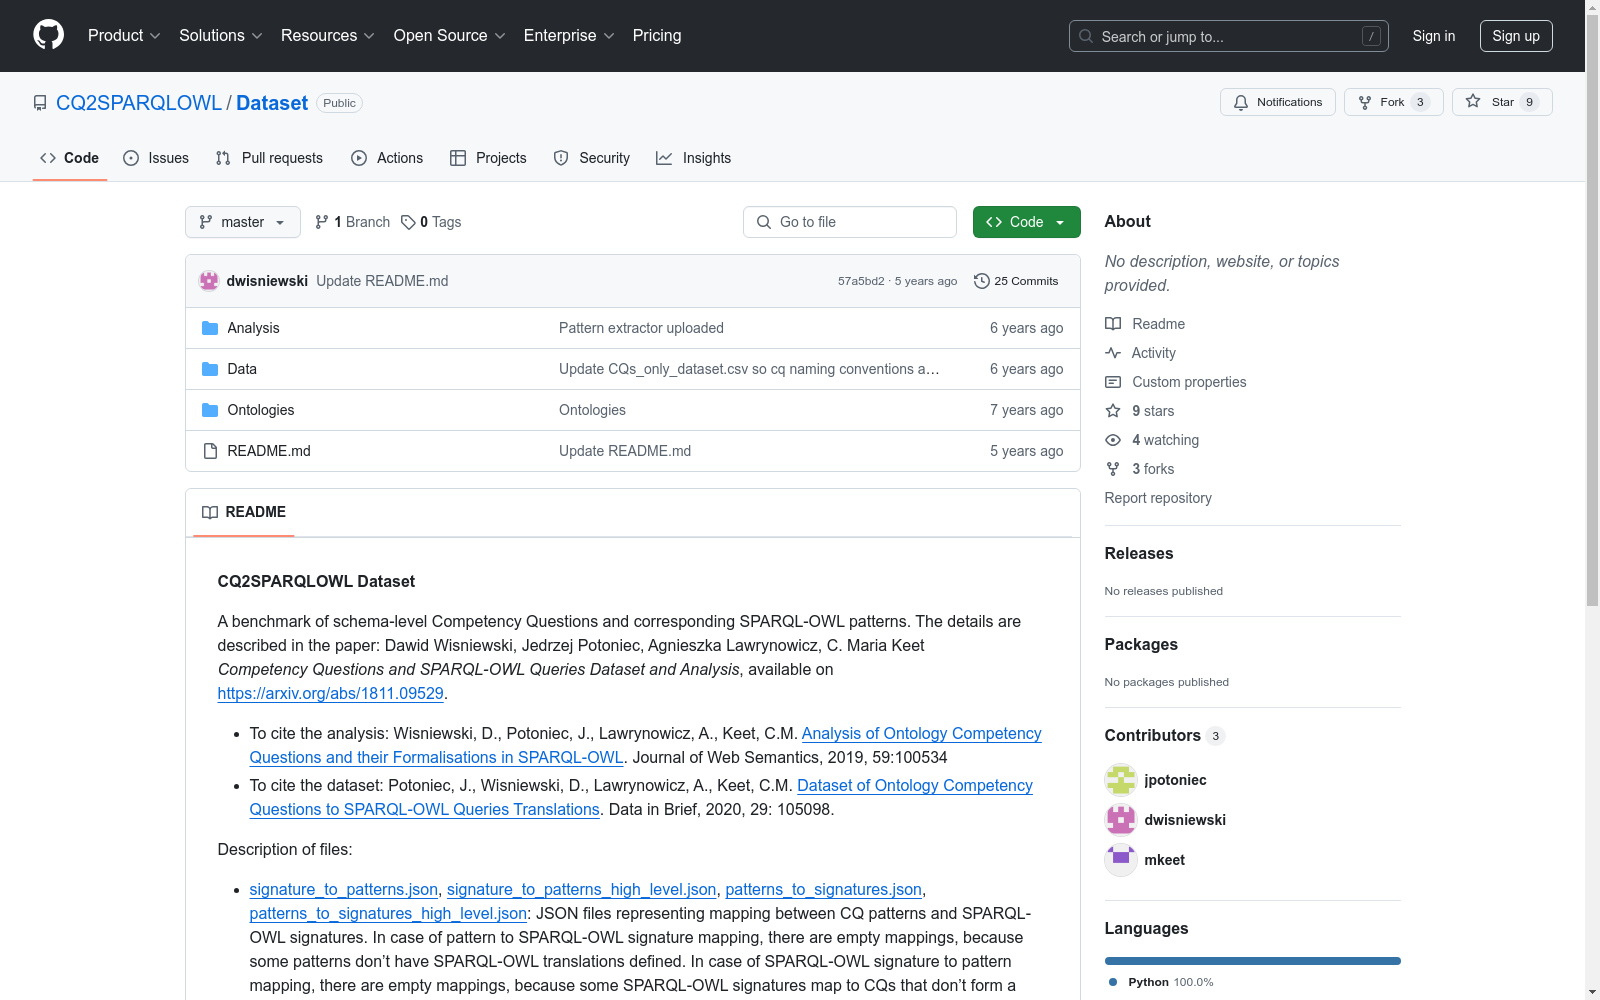
Task: Expand the Product menu
Action: 124,36
